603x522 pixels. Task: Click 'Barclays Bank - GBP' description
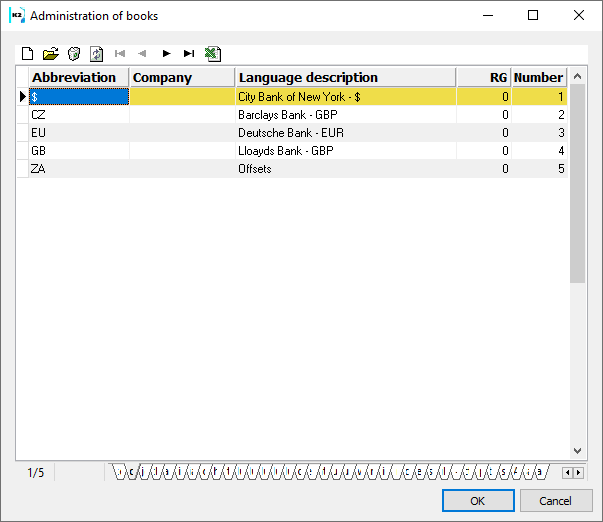pos(346,115)
